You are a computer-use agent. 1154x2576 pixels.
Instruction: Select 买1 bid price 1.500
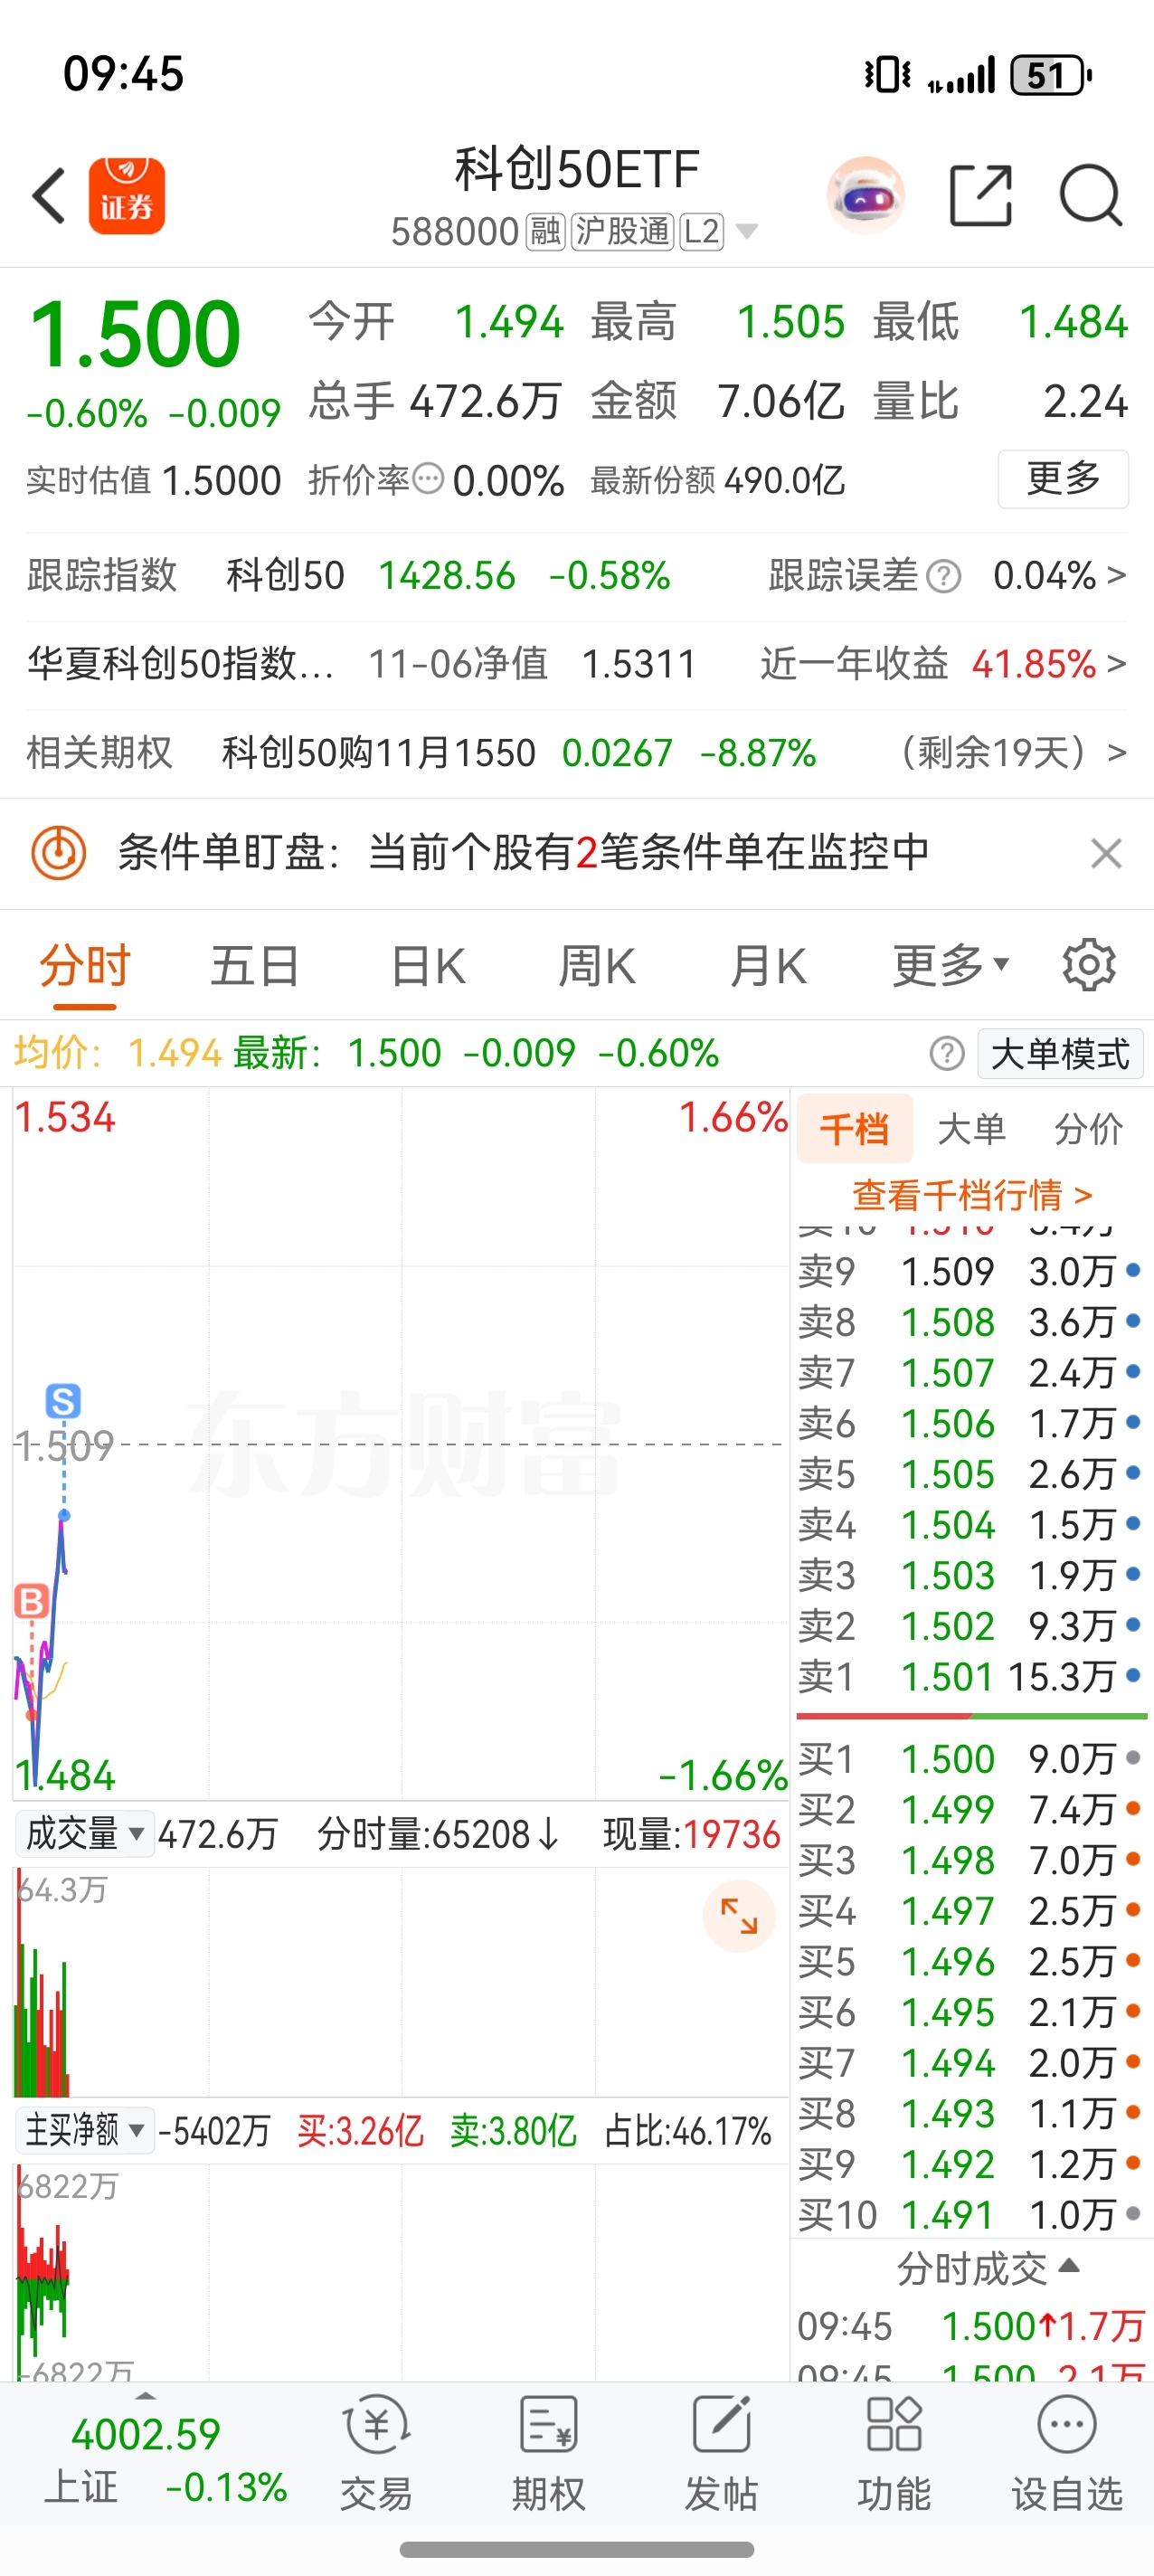[x=947, y=1759]
